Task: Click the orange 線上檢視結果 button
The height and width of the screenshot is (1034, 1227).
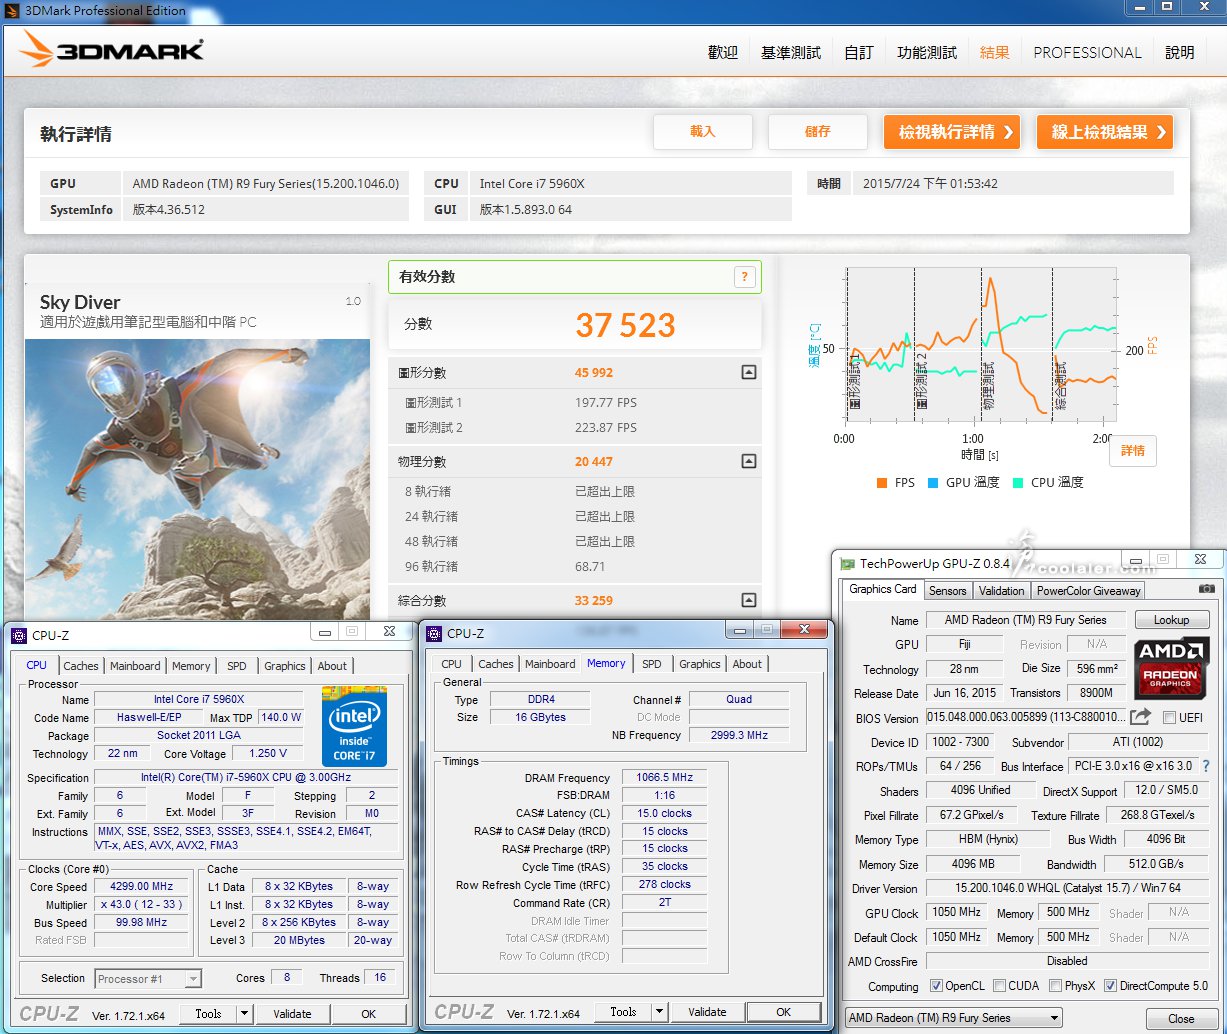Action: click(1105, 131)
